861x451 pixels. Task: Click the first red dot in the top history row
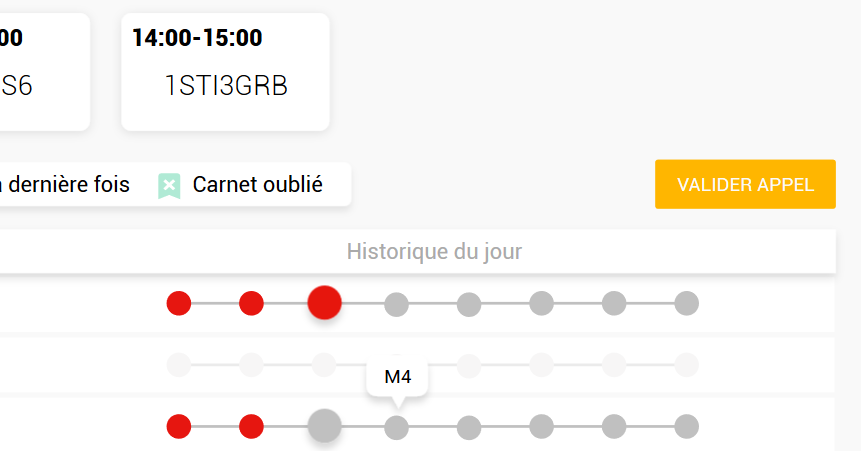(x=179, y=303)
